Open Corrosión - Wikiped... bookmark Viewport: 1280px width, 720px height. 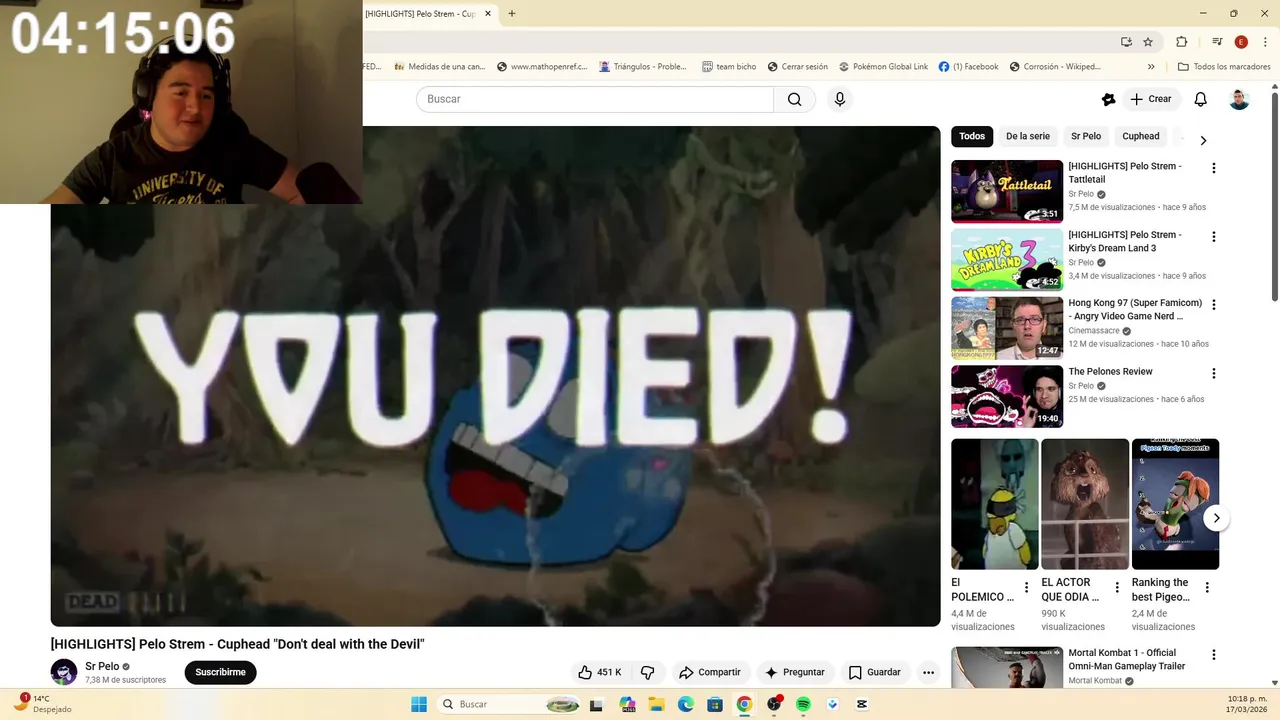(x=1055, y=67)
